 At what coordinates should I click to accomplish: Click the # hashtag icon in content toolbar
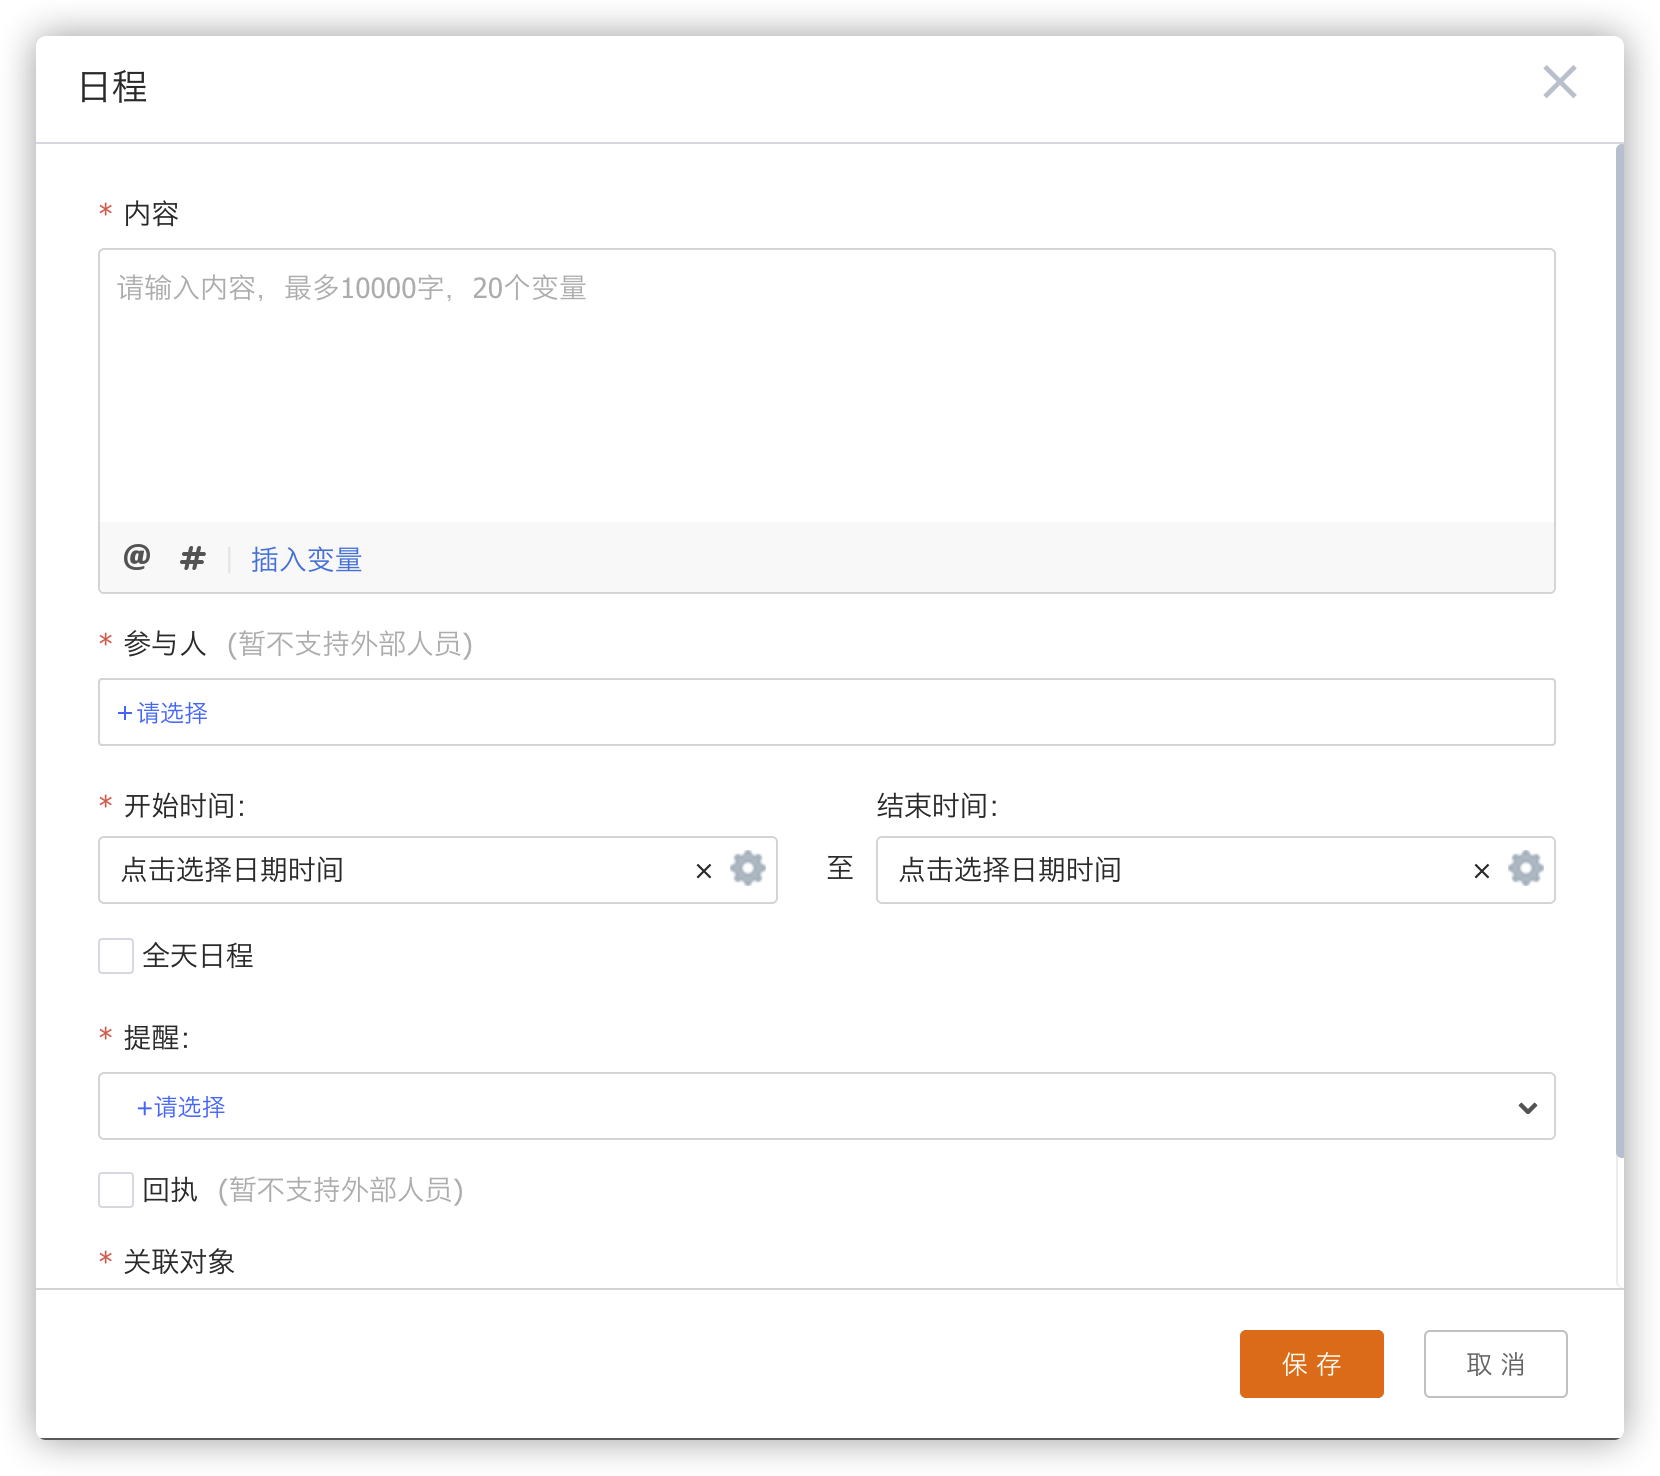tap(192, 558)
